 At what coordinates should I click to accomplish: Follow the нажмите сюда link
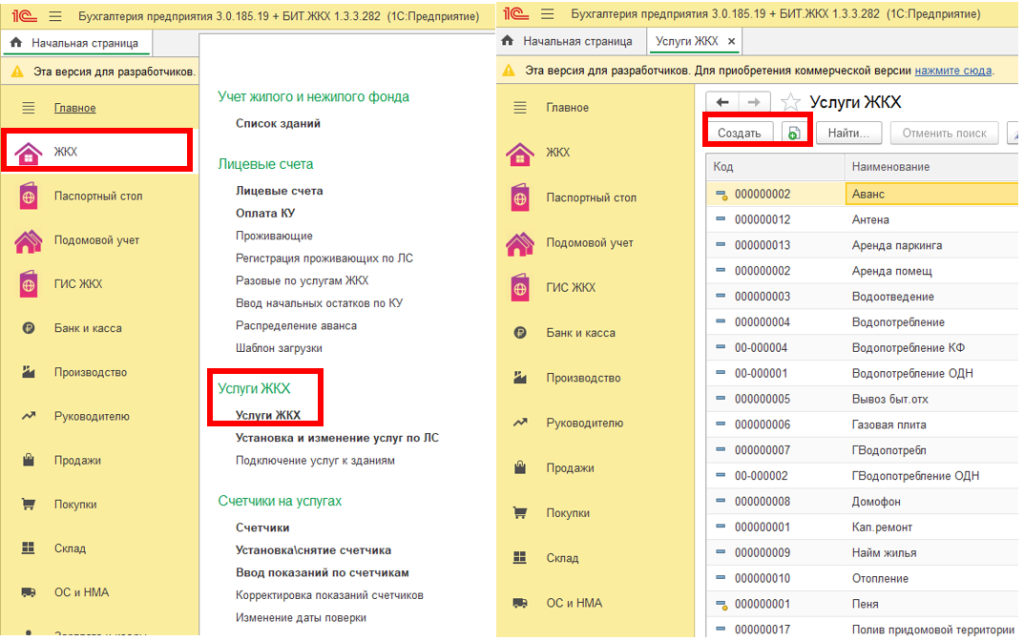point(953,71)
